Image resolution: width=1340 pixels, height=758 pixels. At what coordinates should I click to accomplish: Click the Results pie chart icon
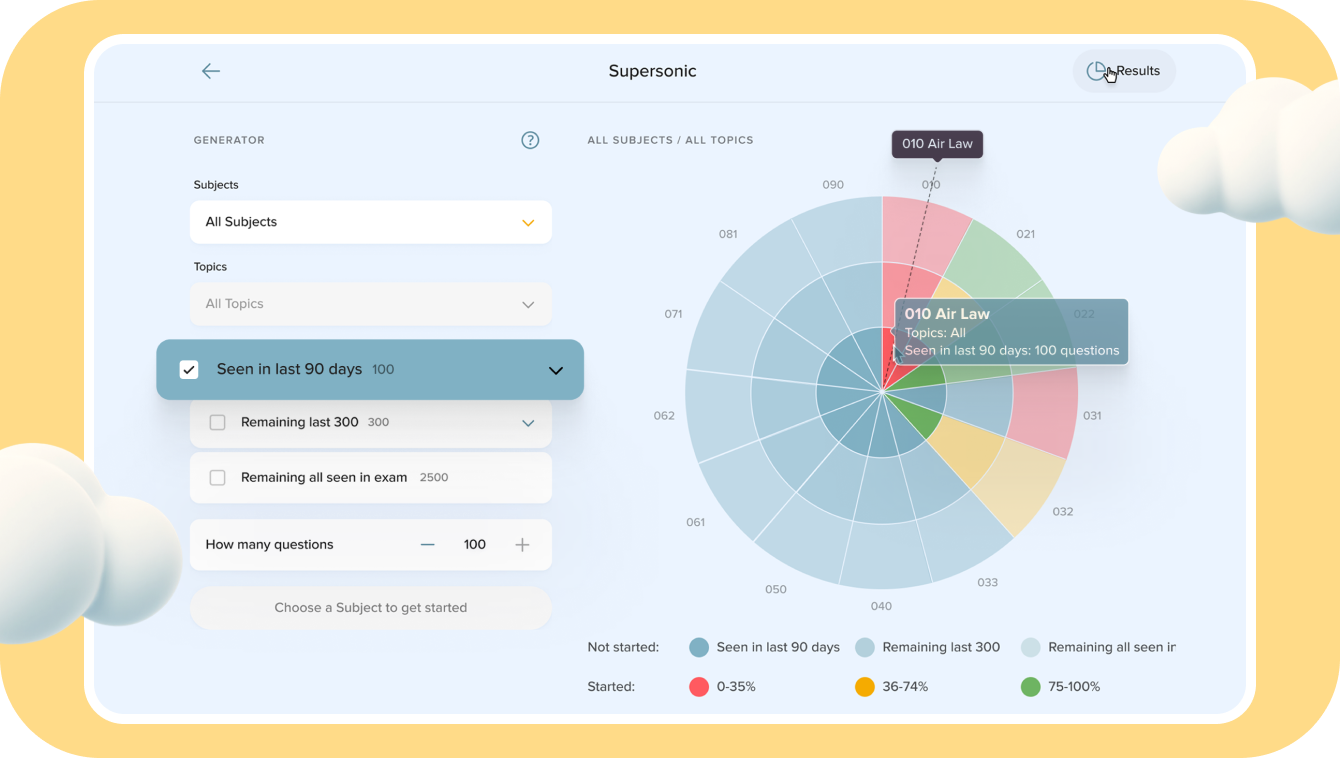(x=1097, y=71)
